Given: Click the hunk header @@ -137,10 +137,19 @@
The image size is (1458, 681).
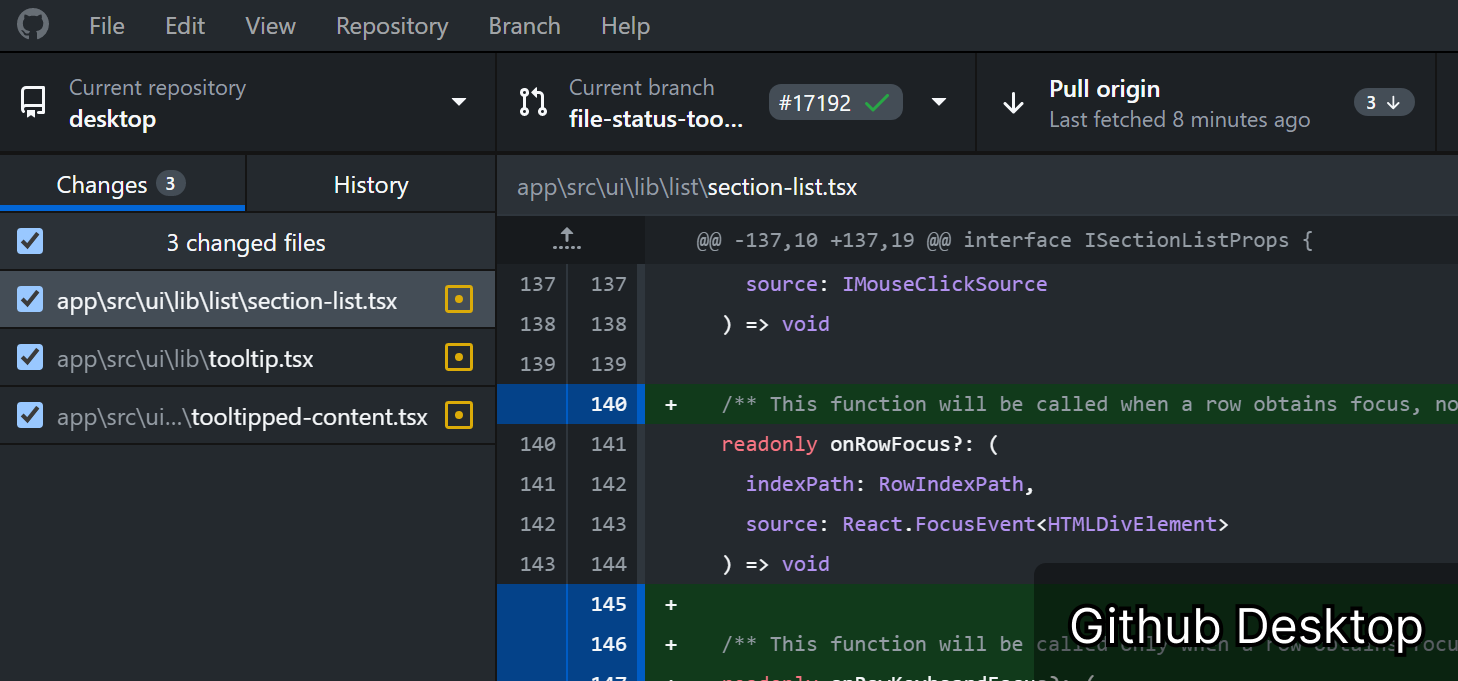Looking at the screenshot, I should 1004,240.
